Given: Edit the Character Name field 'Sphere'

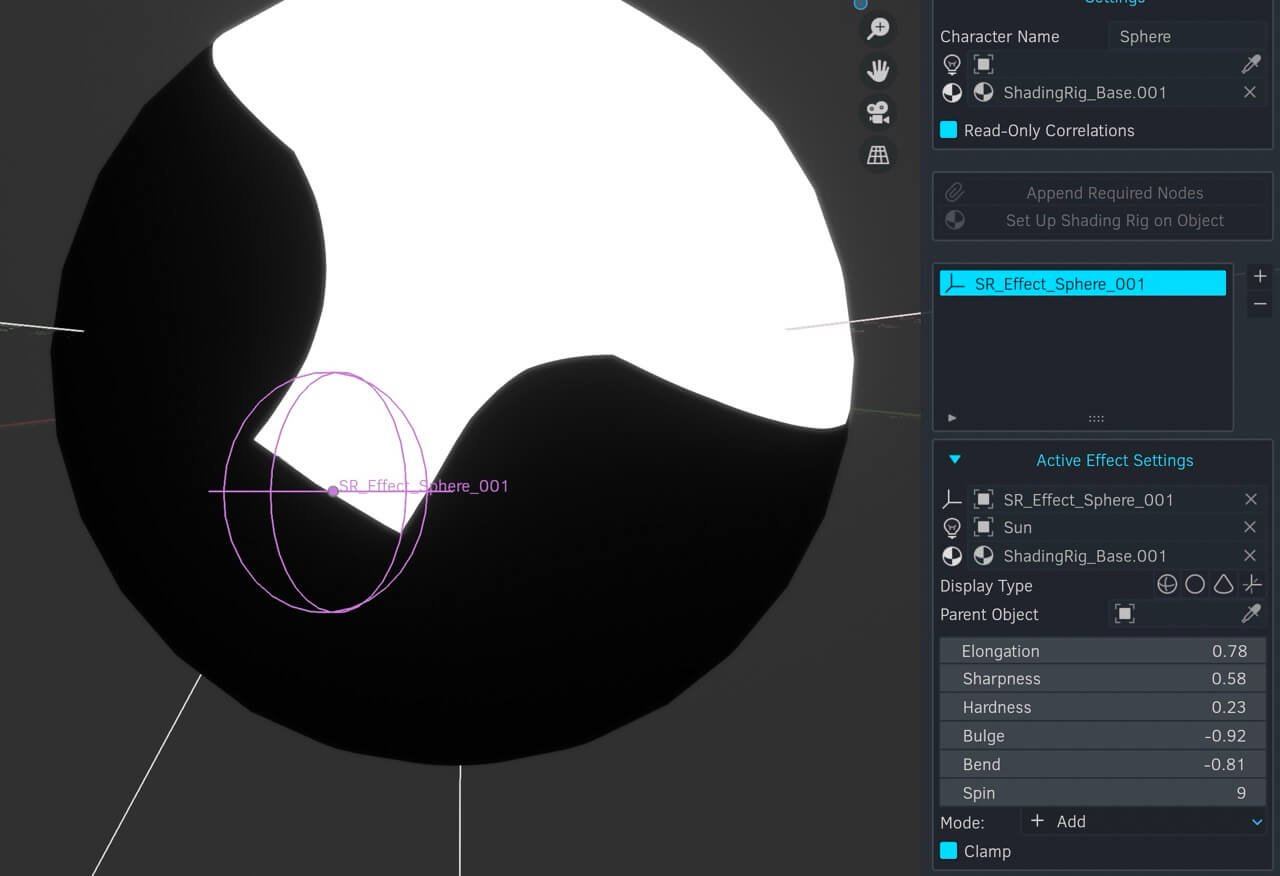Looking at the screenshot, I should pyautogui.click(x=1186, y=36).
